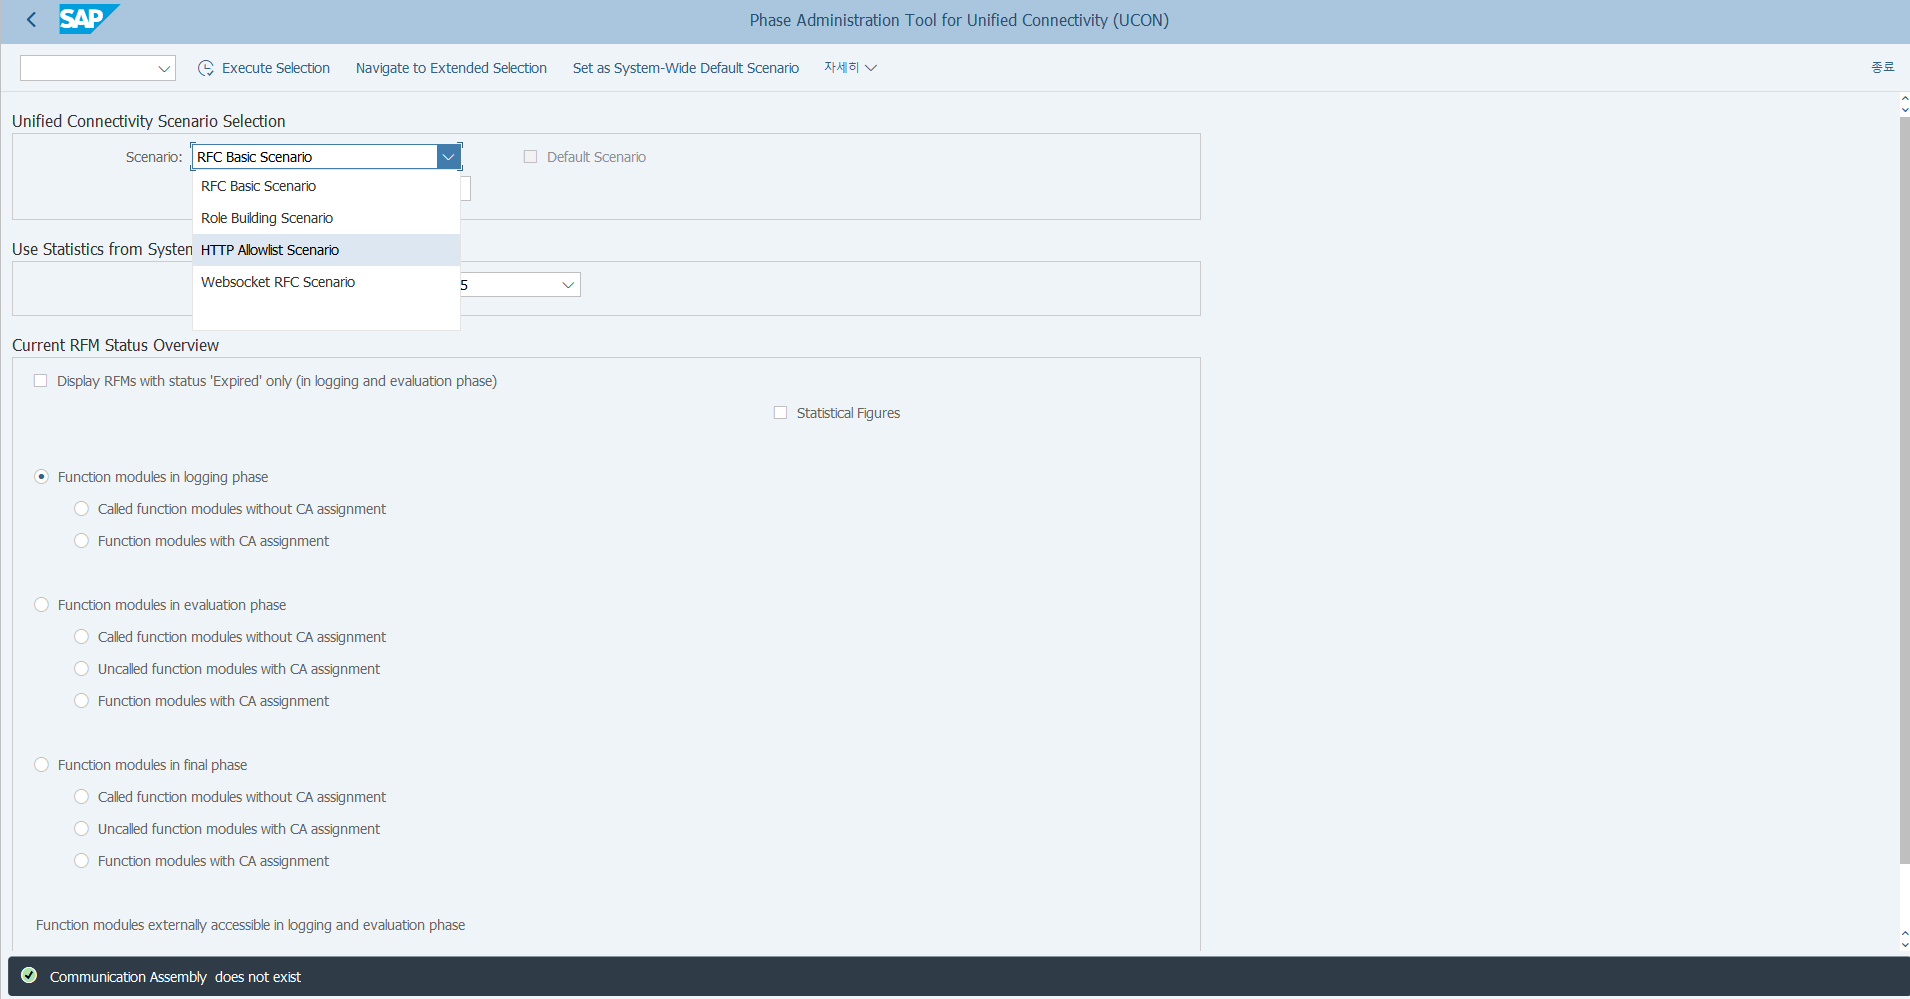
Task: Open the command field dropdown in toolbar
Action: tap(164, 68)
